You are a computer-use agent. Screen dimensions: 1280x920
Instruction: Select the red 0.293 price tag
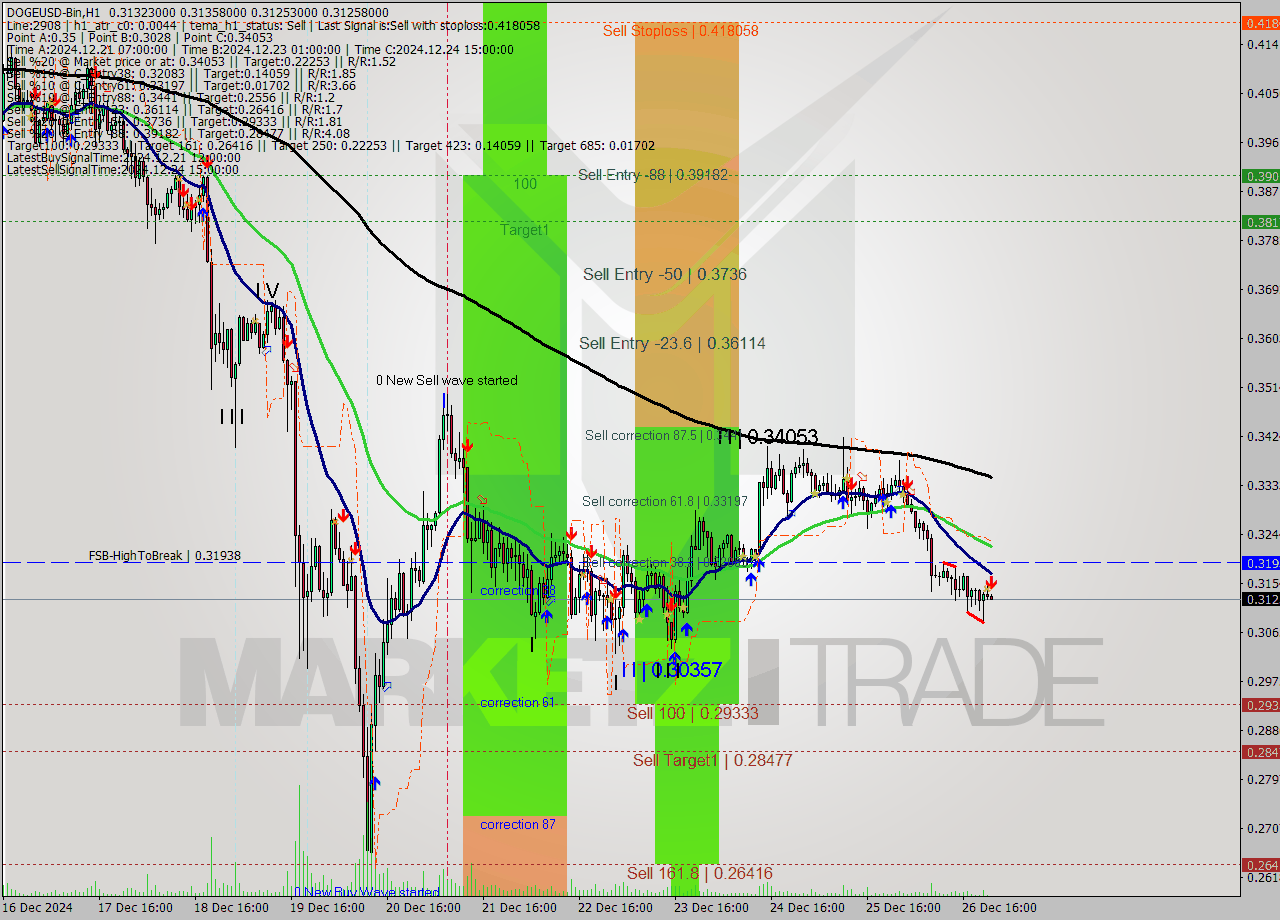(x=1260, y=705)
